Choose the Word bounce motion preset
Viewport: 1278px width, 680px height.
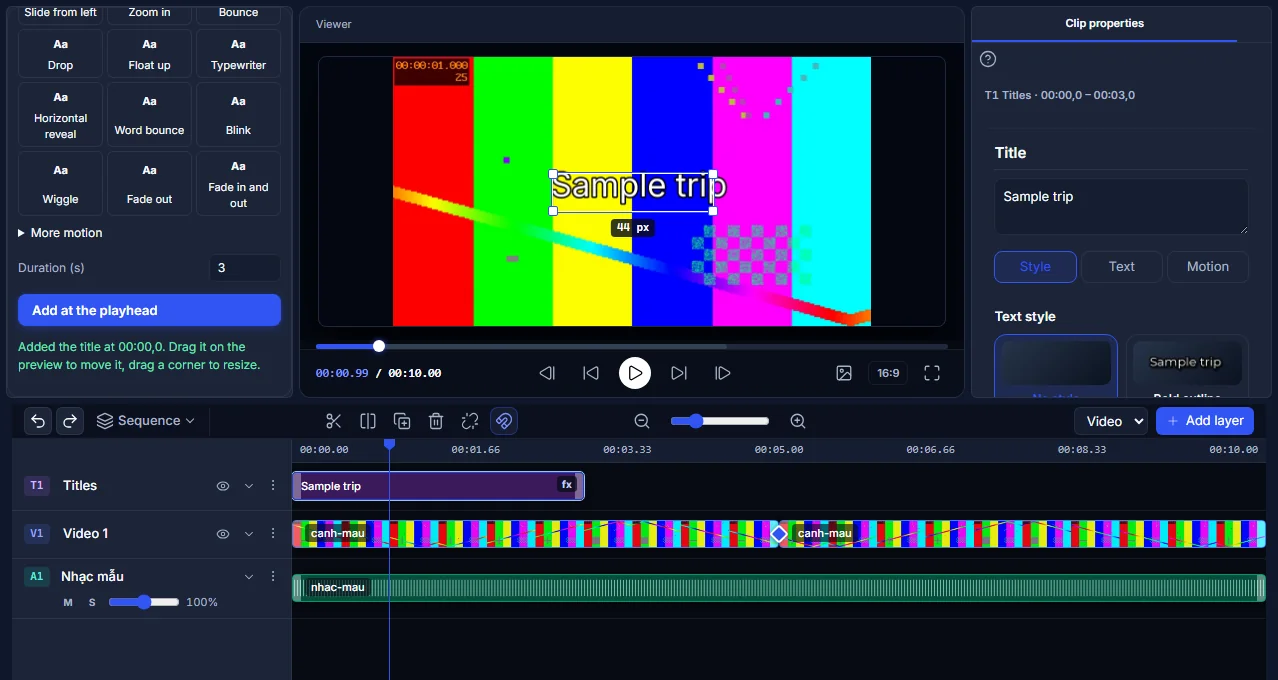coord(149,115)
